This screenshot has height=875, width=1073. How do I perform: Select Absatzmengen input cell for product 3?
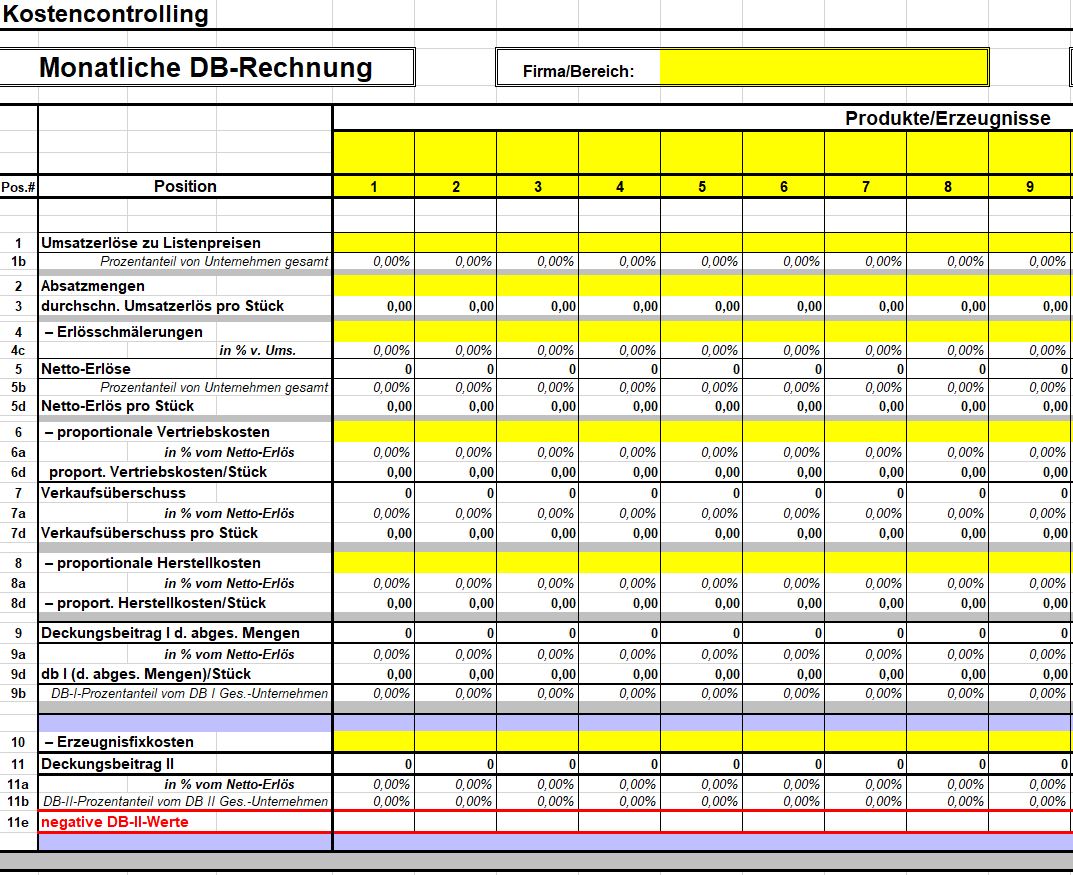538,287
